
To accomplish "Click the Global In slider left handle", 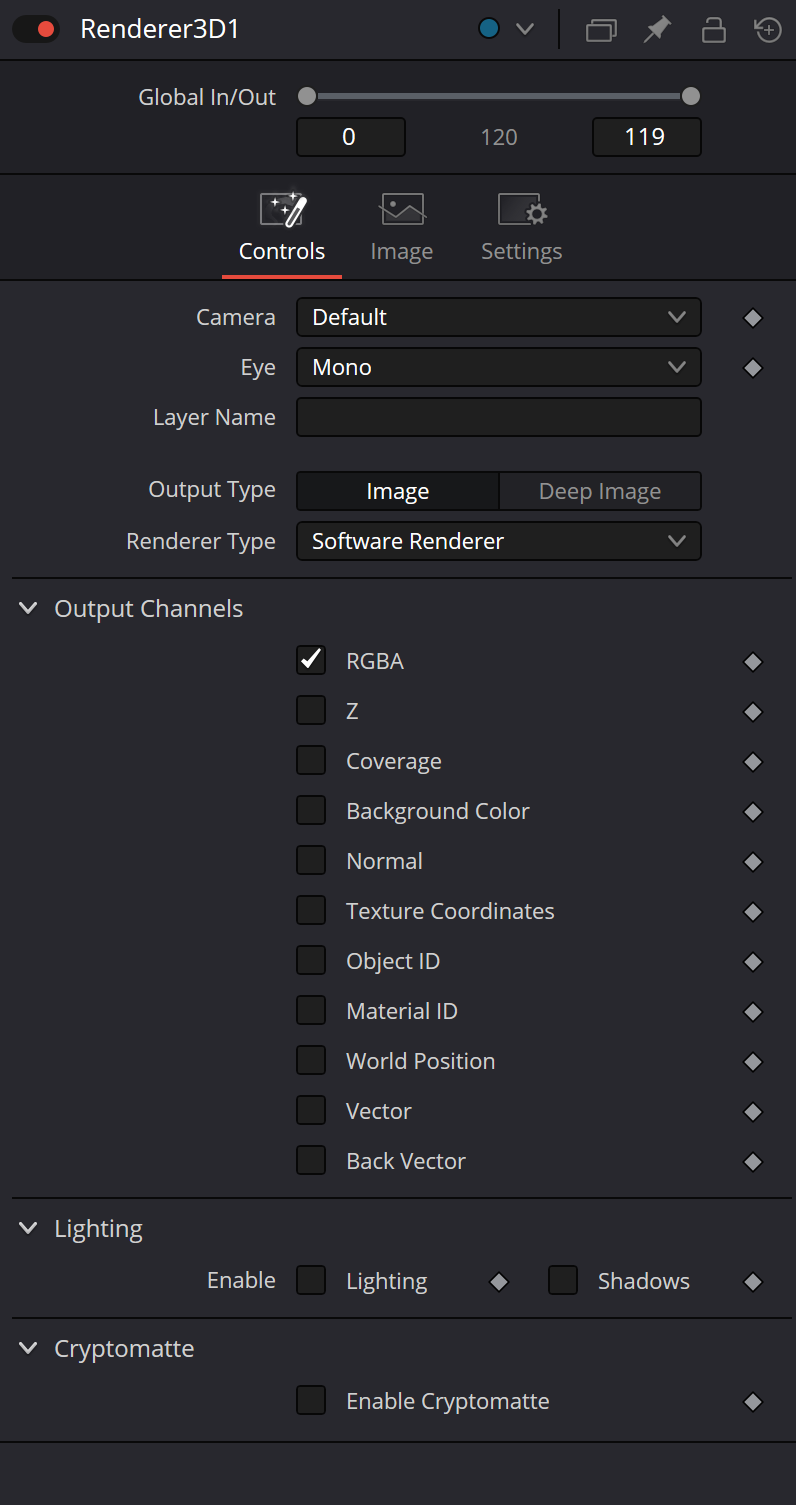I will click(307, 97).
